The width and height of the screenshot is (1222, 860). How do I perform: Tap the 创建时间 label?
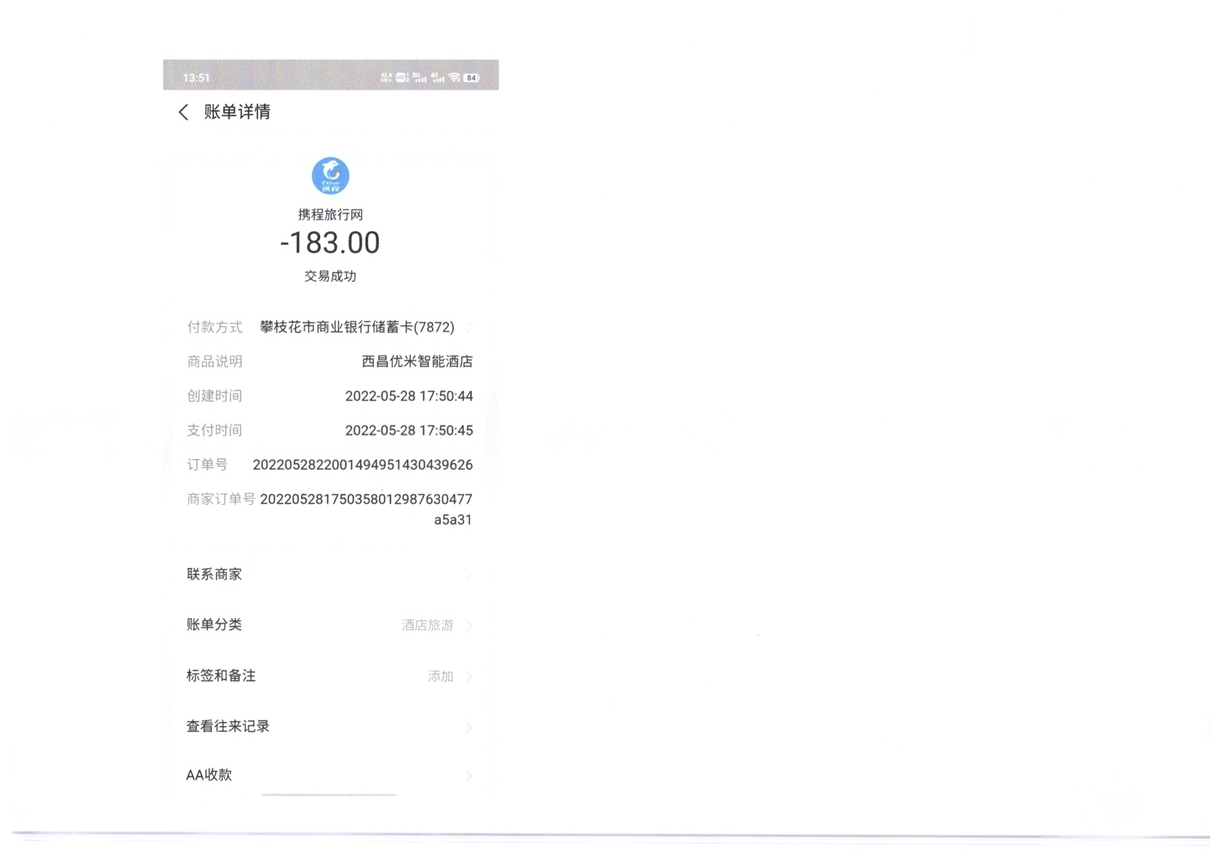coord(214,396)
